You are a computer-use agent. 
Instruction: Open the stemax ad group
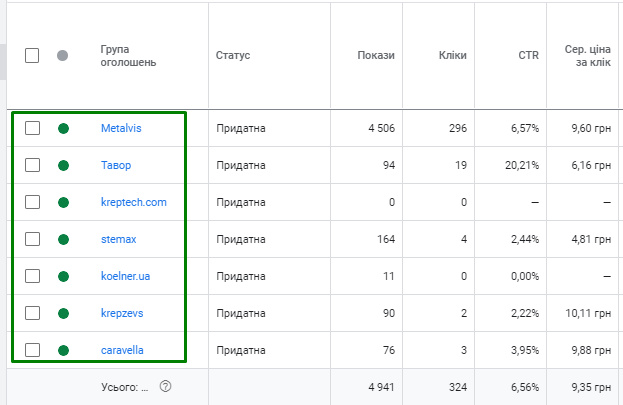118,239
